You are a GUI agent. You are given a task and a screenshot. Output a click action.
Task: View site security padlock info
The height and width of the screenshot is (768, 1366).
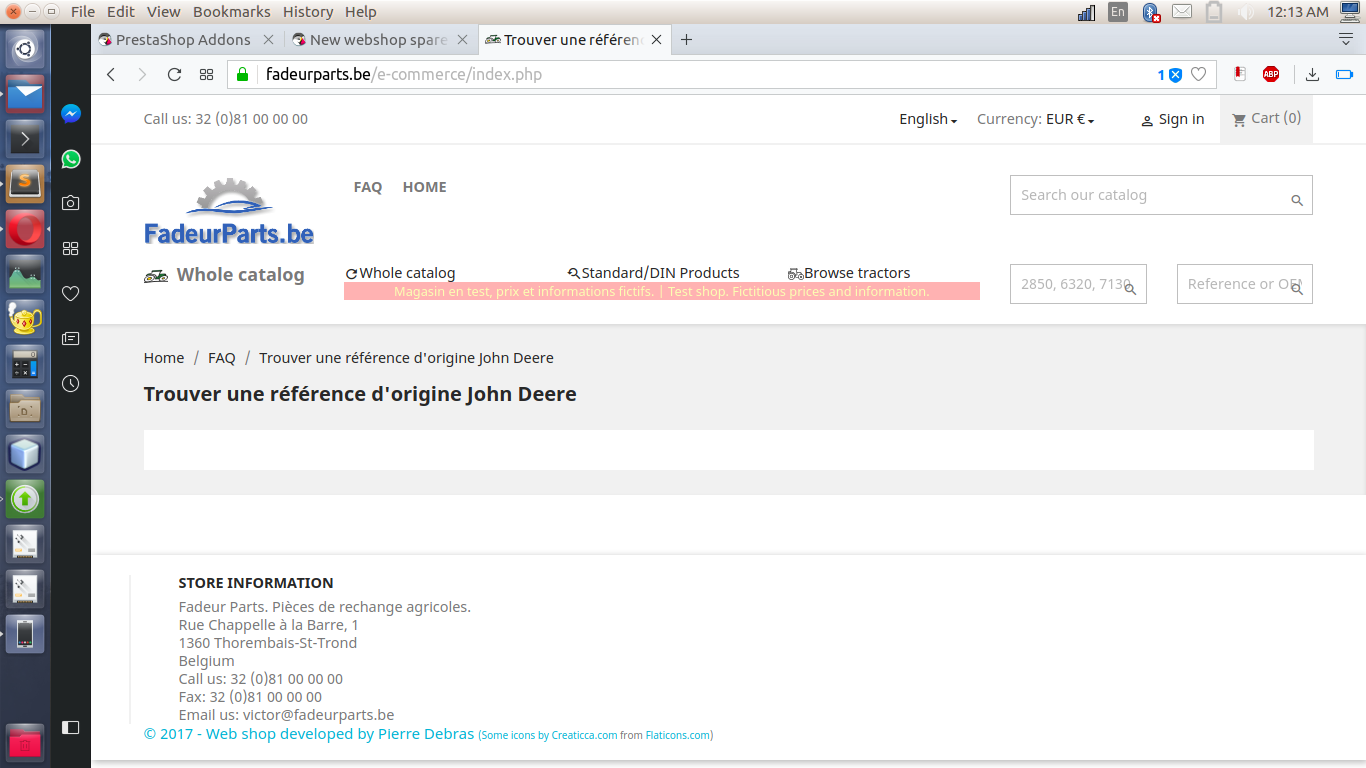[x=242, y=74]
